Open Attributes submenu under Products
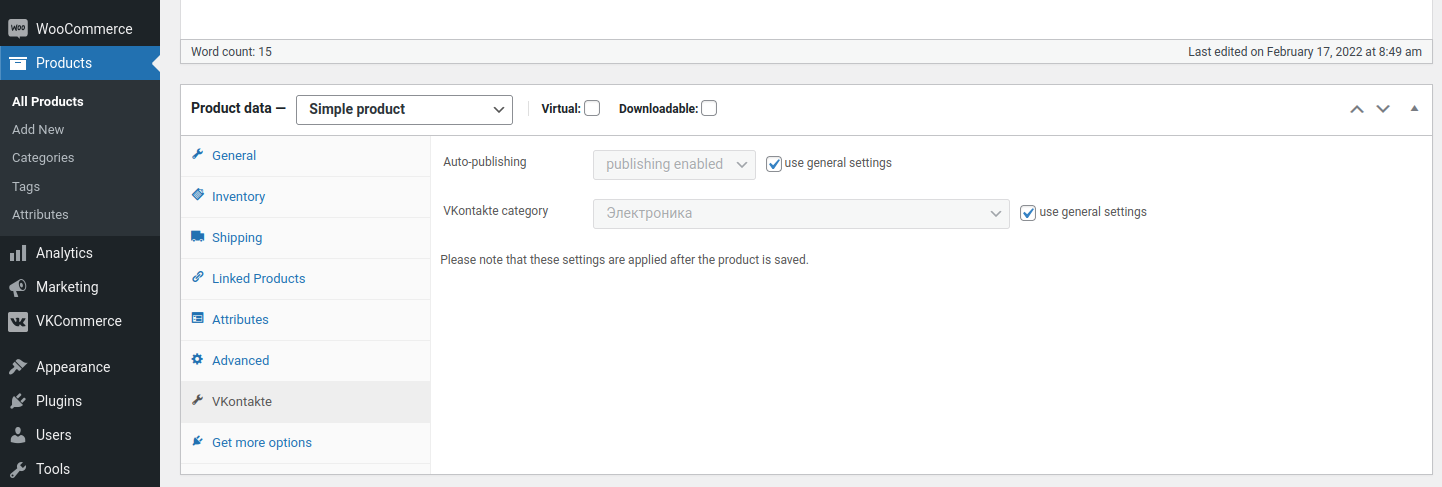This screenshot has width=1442, height=487. [40, 214]
